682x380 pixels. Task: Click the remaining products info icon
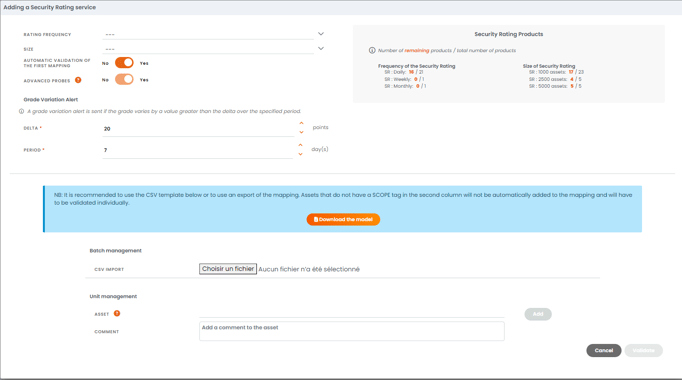(x=372, y=50)
